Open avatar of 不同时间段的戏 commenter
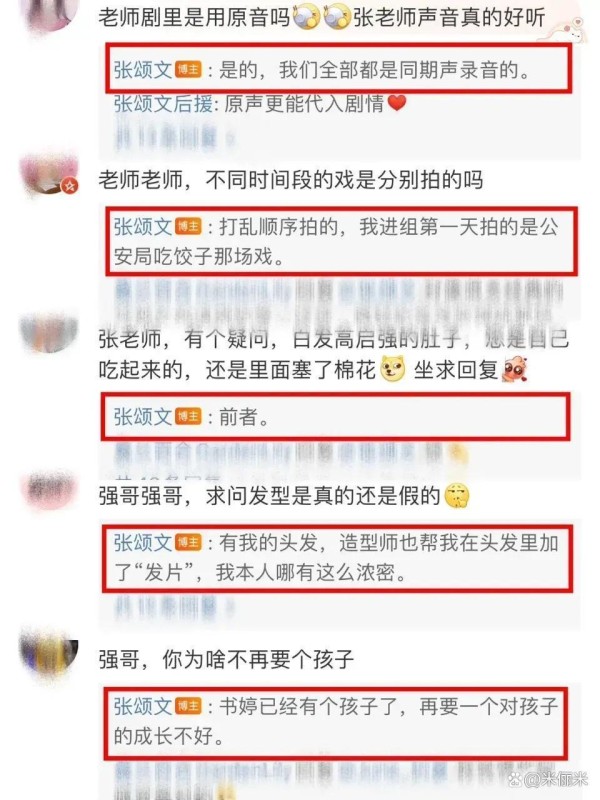Viewport: 600px width, 800px height. [49, 173]
